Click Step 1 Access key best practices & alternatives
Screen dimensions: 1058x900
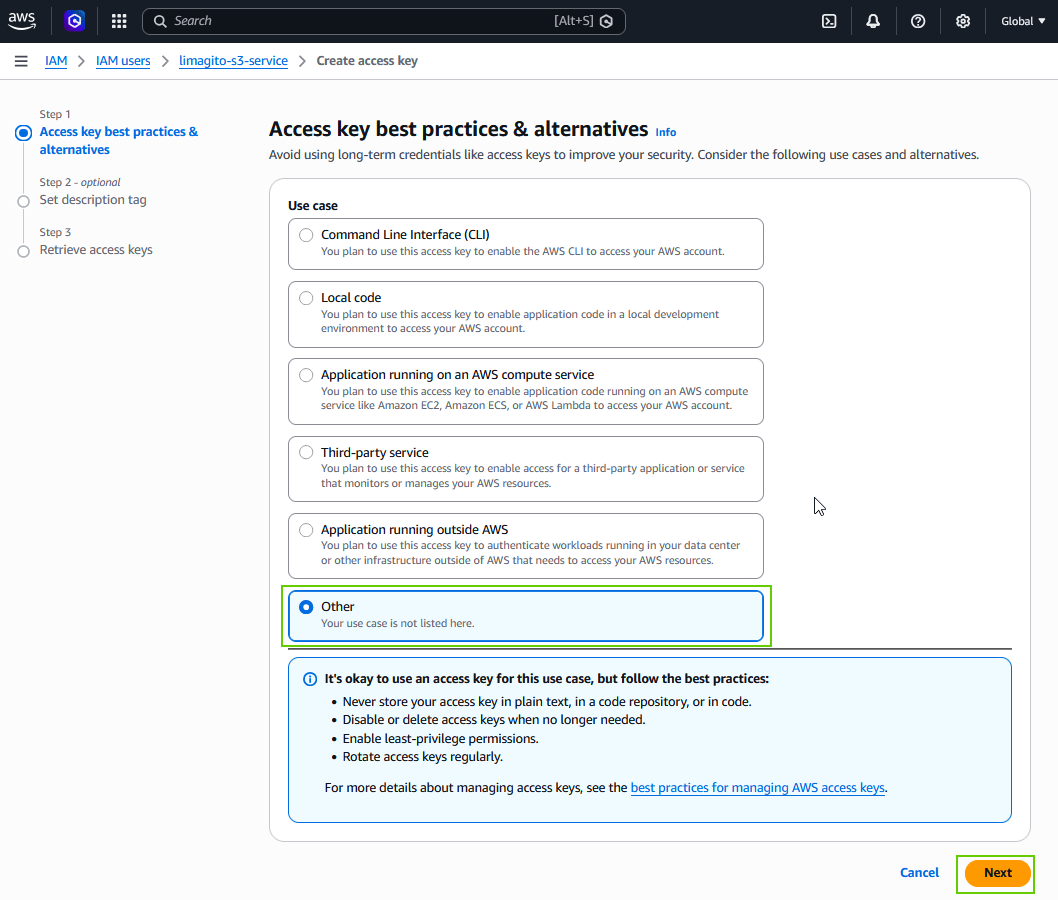coord(119,140)
